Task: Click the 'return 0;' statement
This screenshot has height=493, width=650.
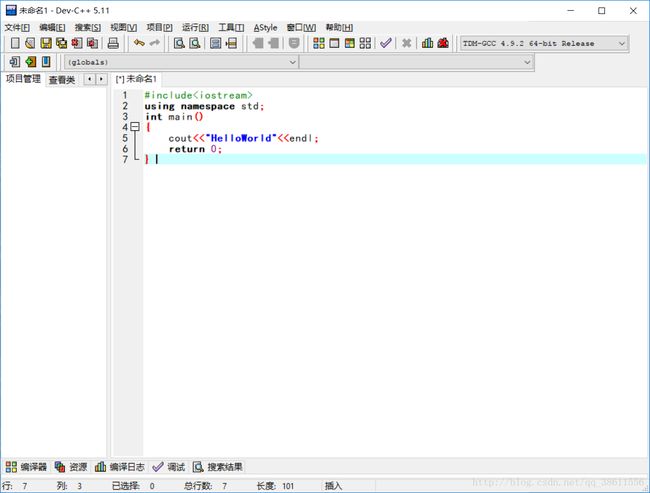Action: [x=195, y=149]
